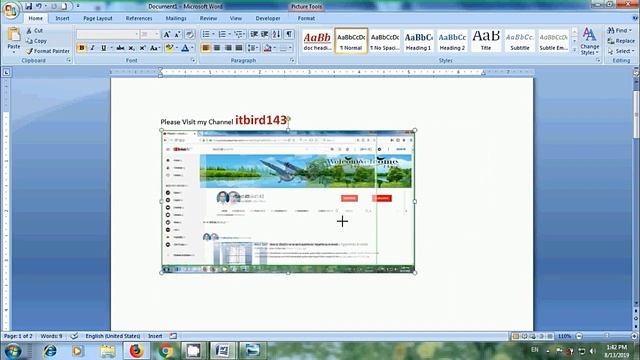
Task: Click the macro recording status icon
Action: [173, 336]
